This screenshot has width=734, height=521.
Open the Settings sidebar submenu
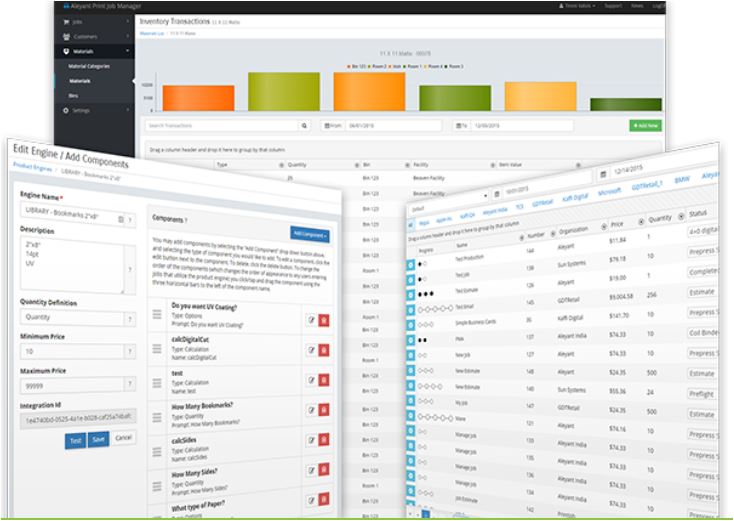coord(94,110)
